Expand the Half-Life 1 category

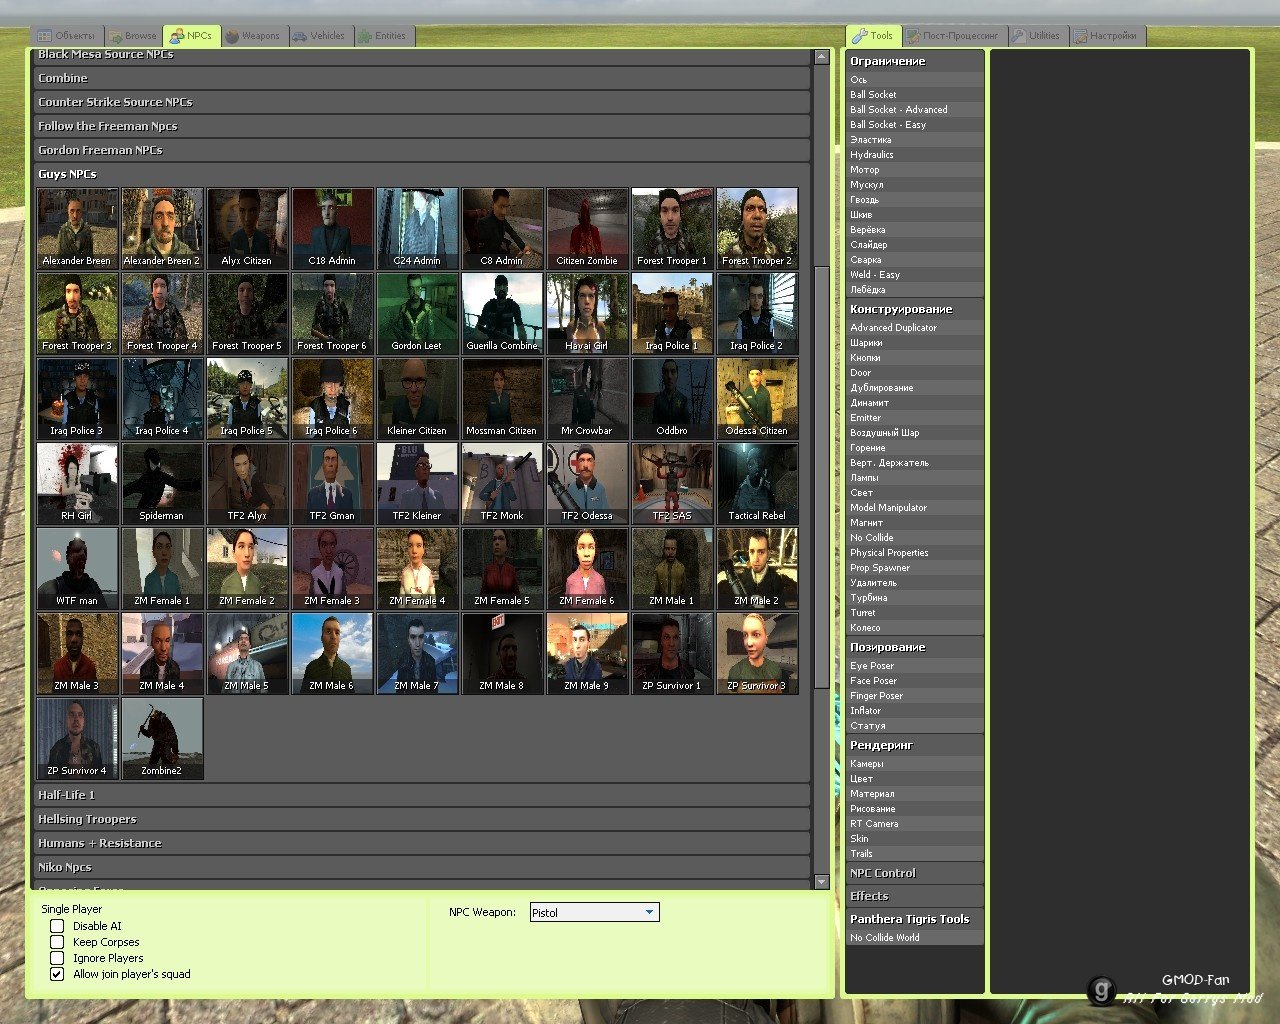(422, 795)
